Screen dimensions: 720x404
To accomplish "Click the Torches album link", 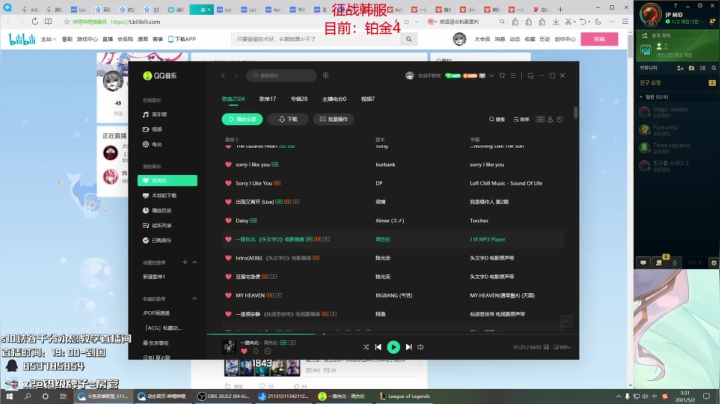I will coord(479,220).
